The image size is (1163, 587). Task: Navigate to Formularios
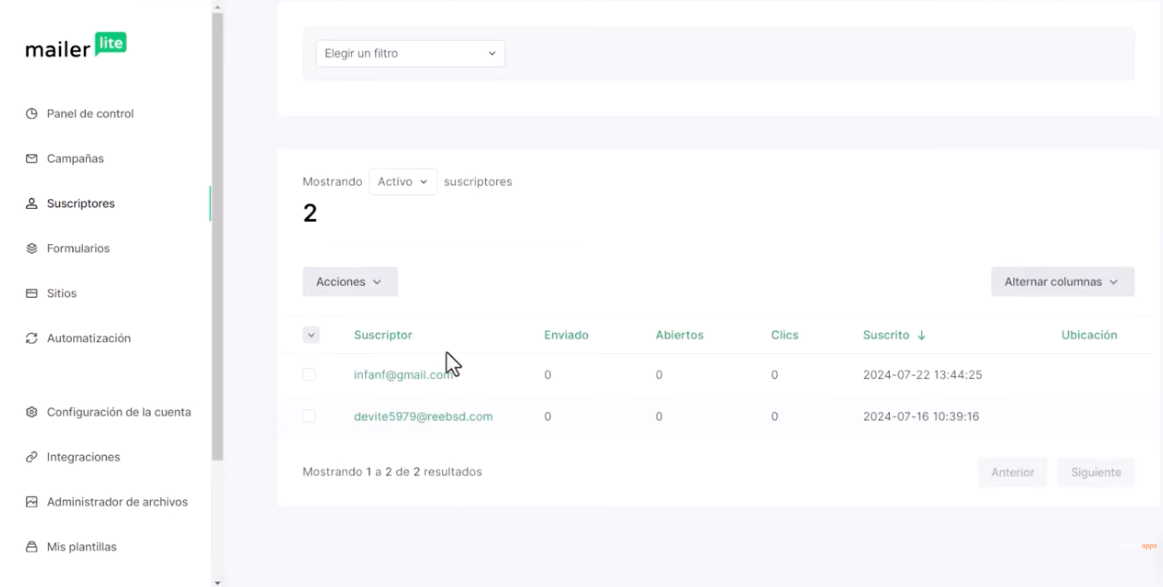78,249
